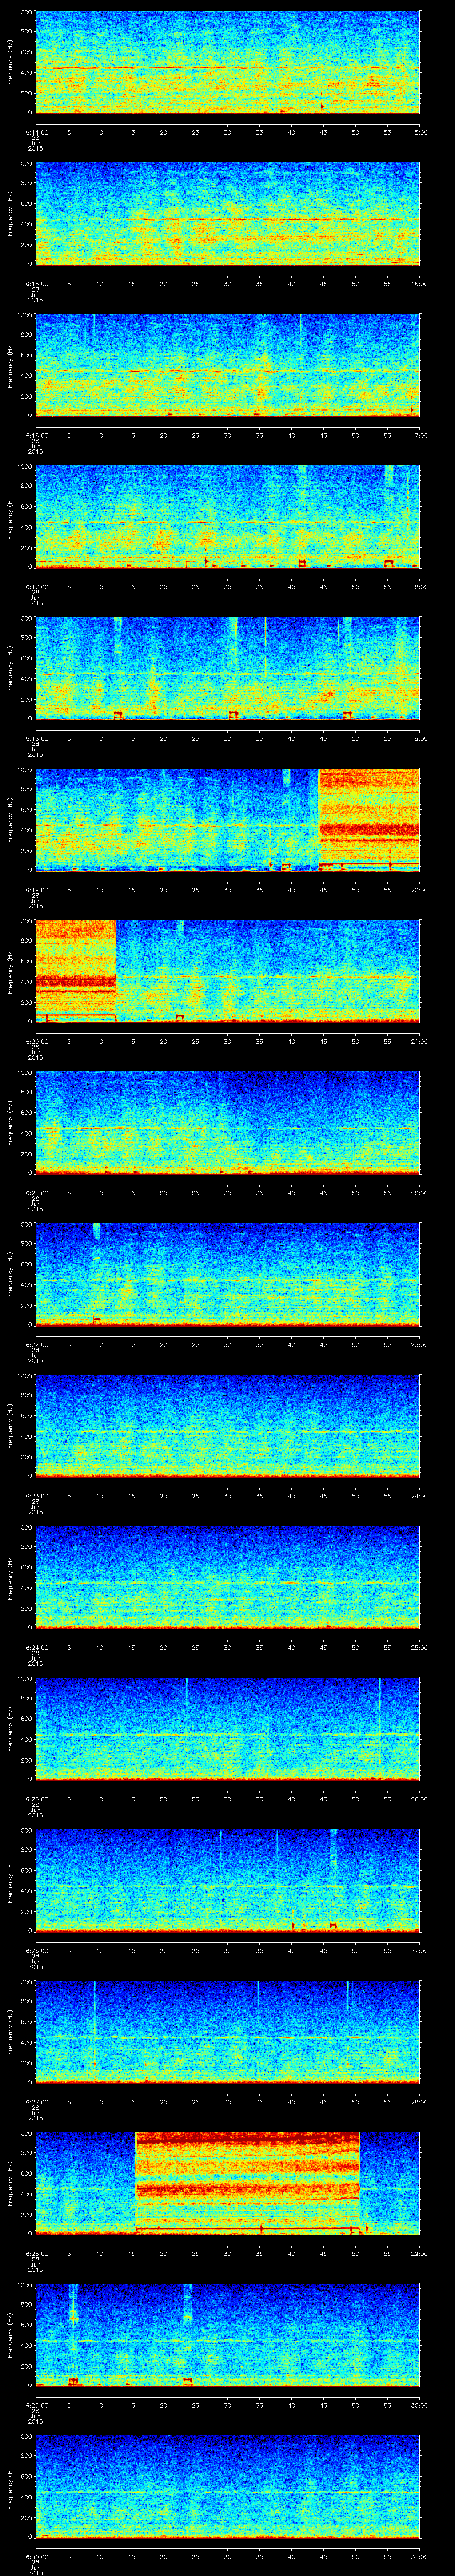Pick the spectrogram panel starting at 6:20:00
The image size is (455, 2576).
(227, 971)
